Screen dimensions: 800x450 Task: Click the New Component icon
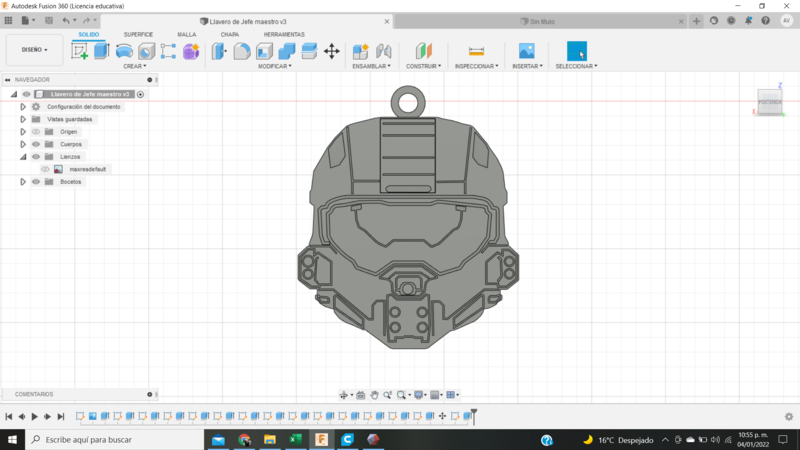(361, 51)
